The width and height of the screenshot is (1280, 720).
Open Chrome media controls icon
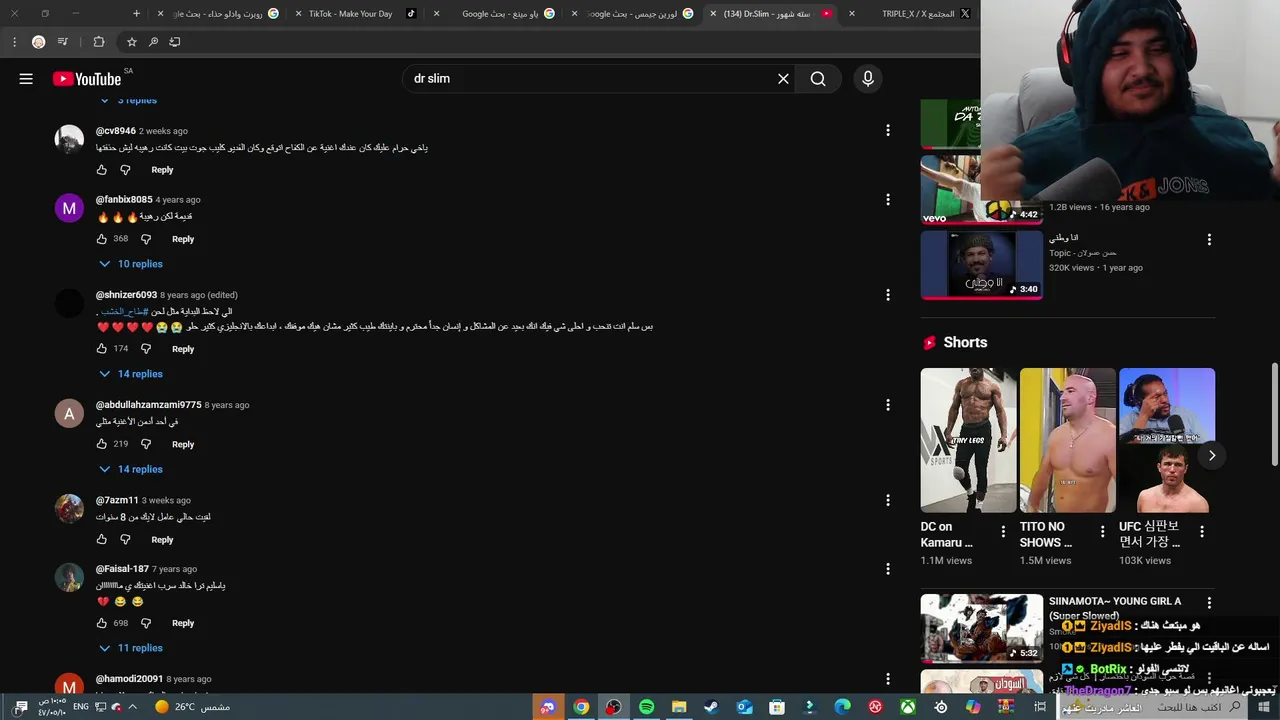click(63, 42)
